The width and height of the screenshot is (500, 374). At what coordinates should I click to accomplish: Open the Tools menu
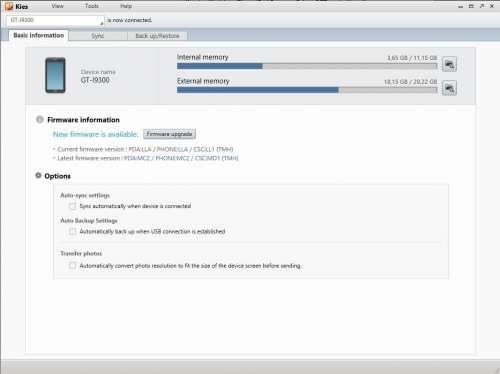pyautogui.click(x=92, y=6)
